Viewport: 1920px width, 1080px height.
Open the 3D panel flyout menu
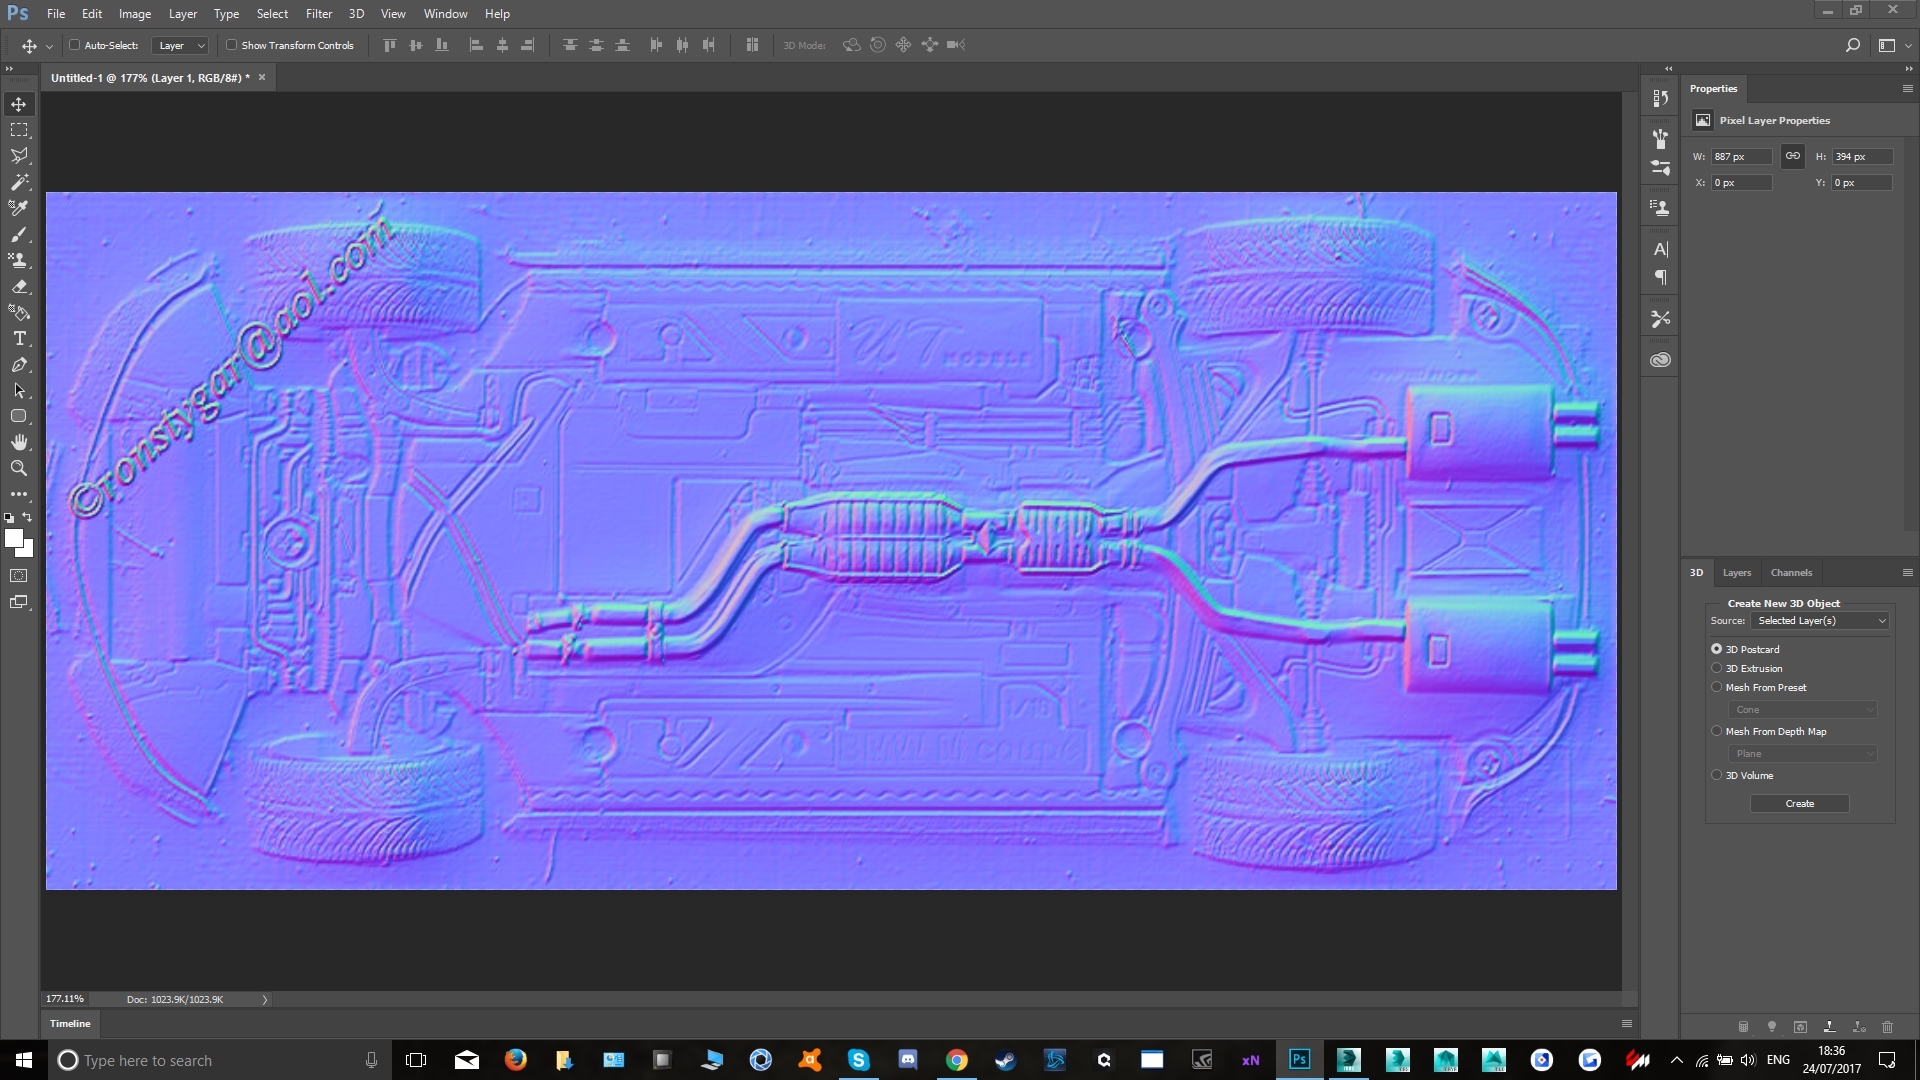point(1907,573)
